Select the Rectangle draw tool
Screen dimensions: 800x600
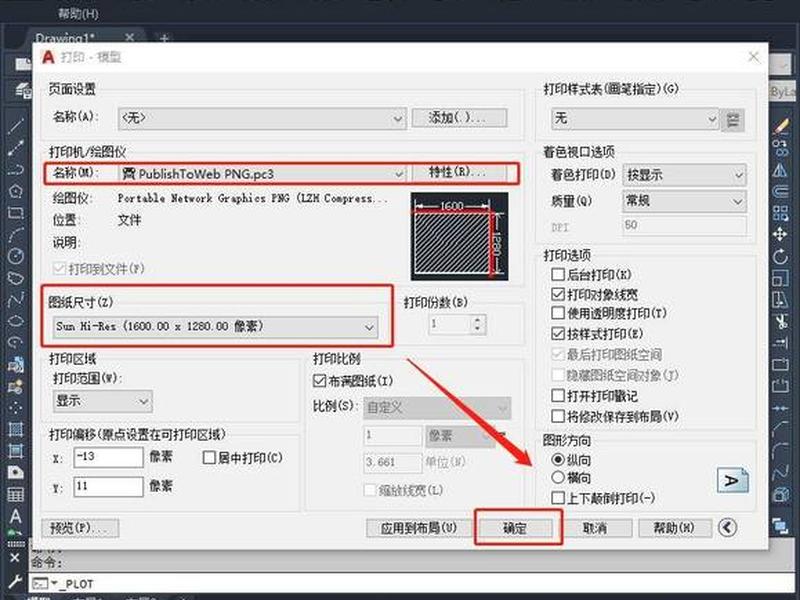[16, 212]
